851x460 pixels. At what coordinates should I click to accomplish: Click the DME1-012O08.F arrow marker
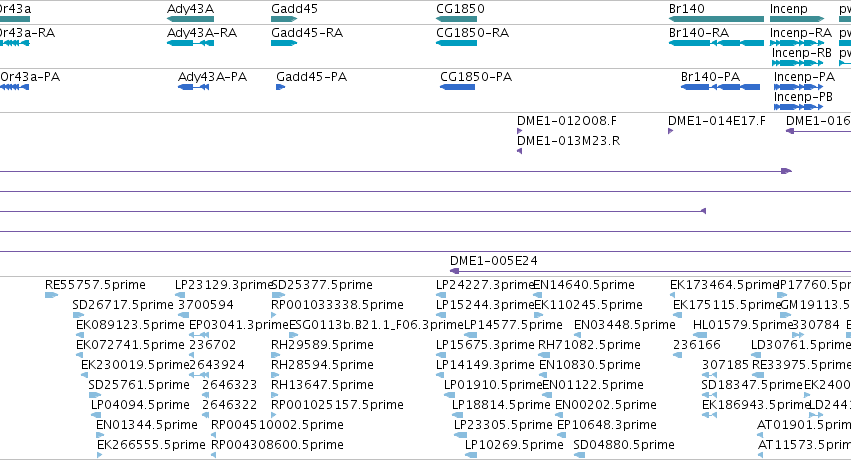pyautogui.click(x=519, y=131)
